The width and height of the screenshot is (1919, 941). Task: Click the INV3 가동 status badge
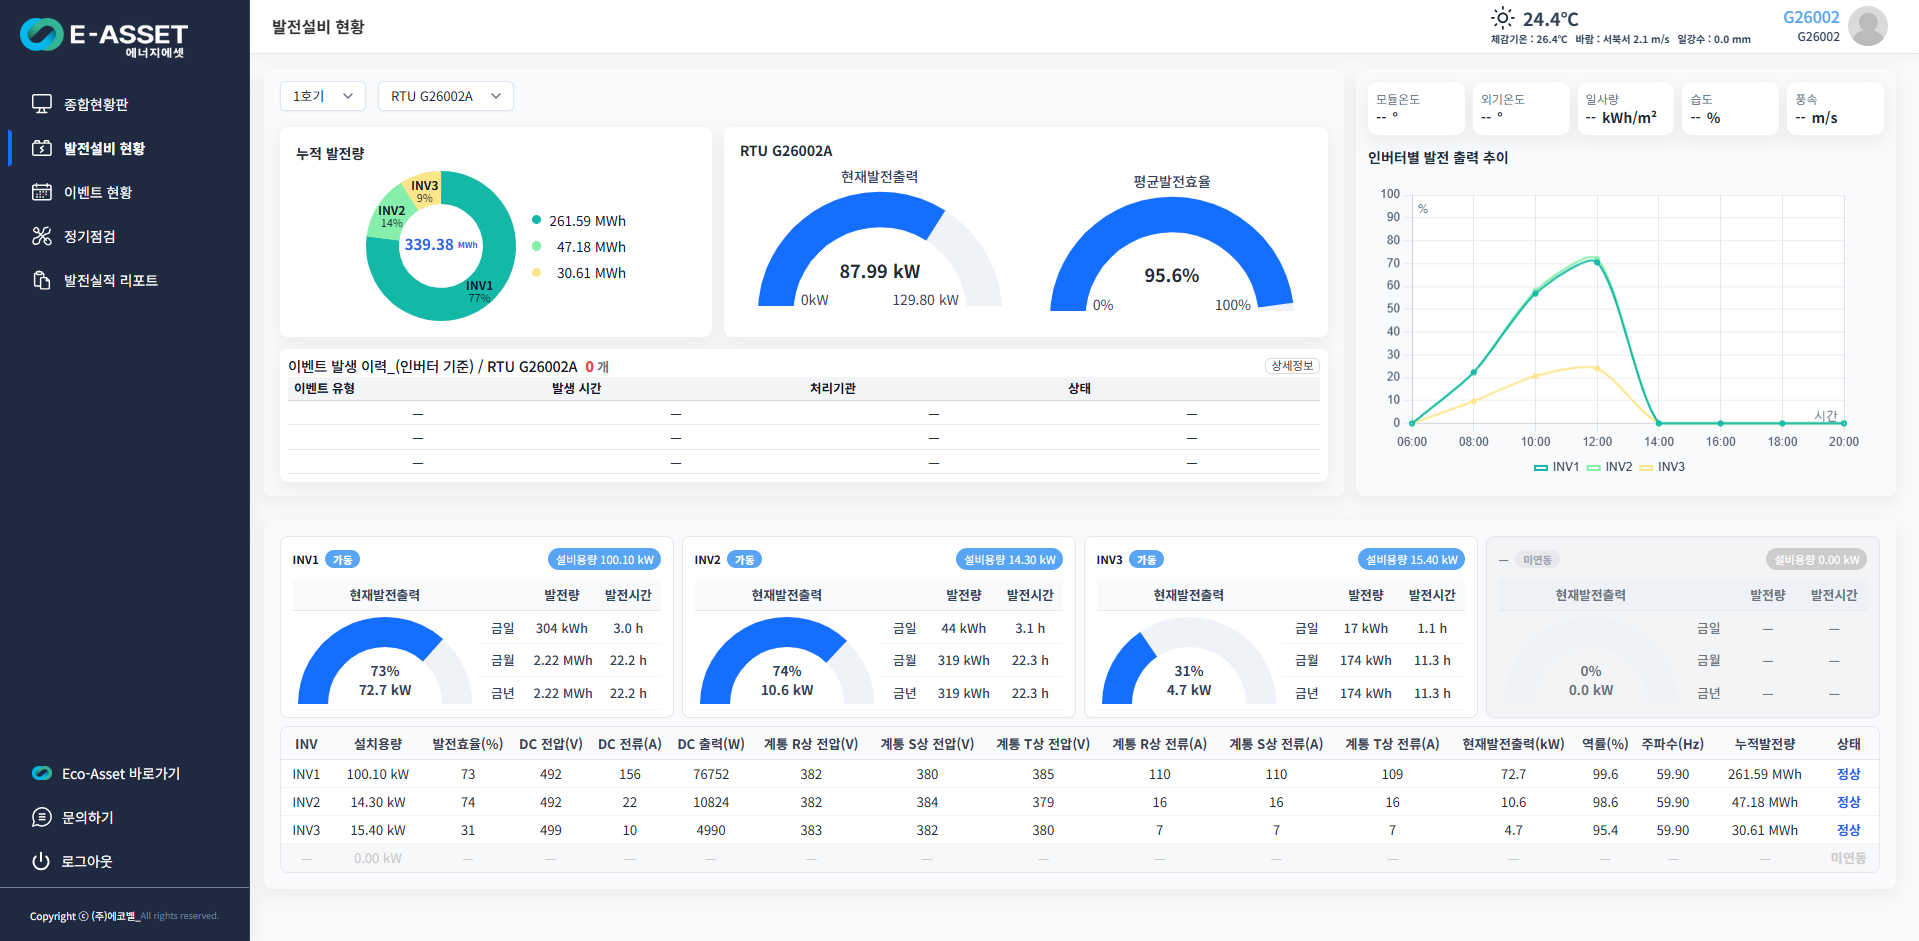point(1147,560)
